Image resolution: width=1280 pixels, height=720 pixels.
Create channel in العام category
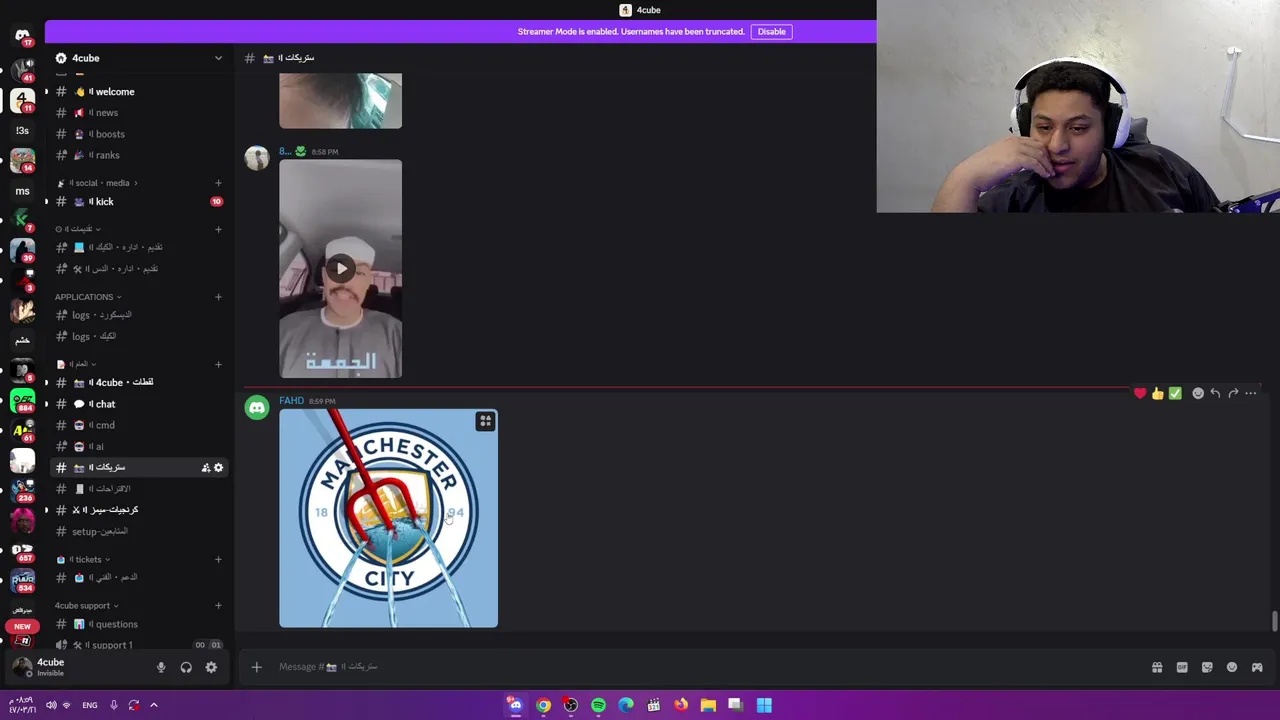pos(218,364)
